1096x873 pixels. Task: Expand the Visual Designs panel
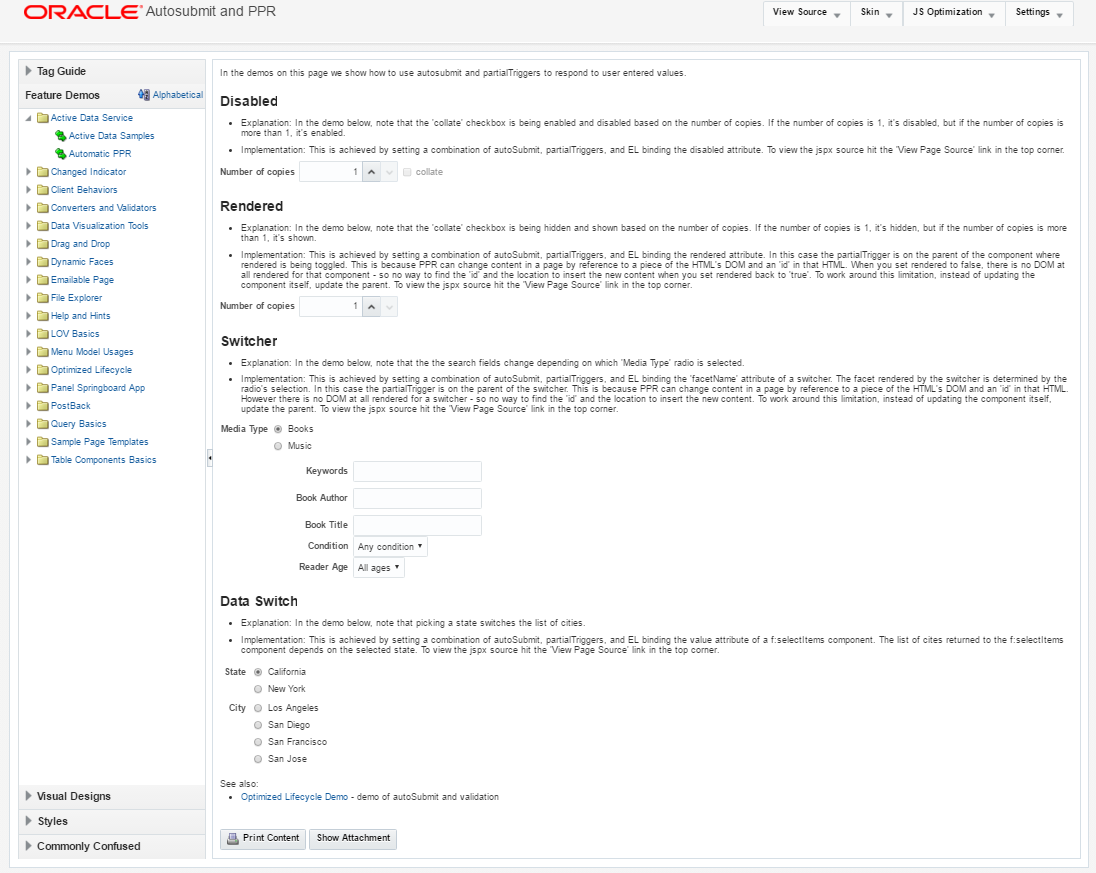point(29,796)
